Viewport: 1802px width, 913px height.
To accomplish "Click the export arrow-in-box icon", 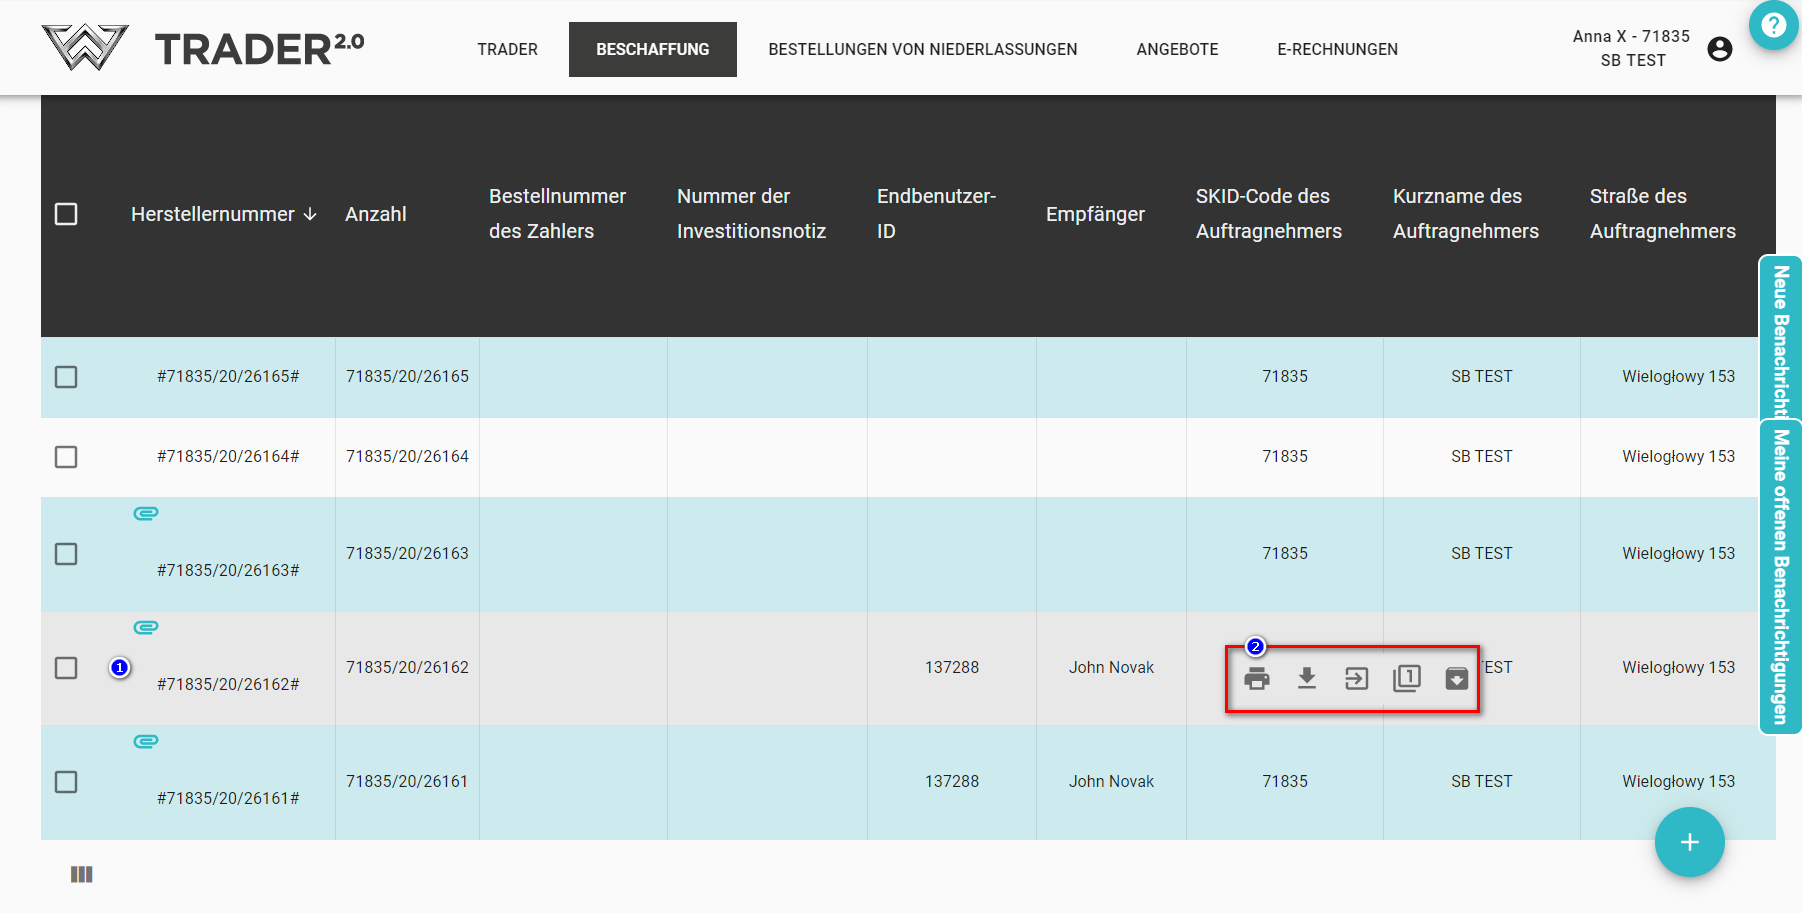I will point(1356,679).
